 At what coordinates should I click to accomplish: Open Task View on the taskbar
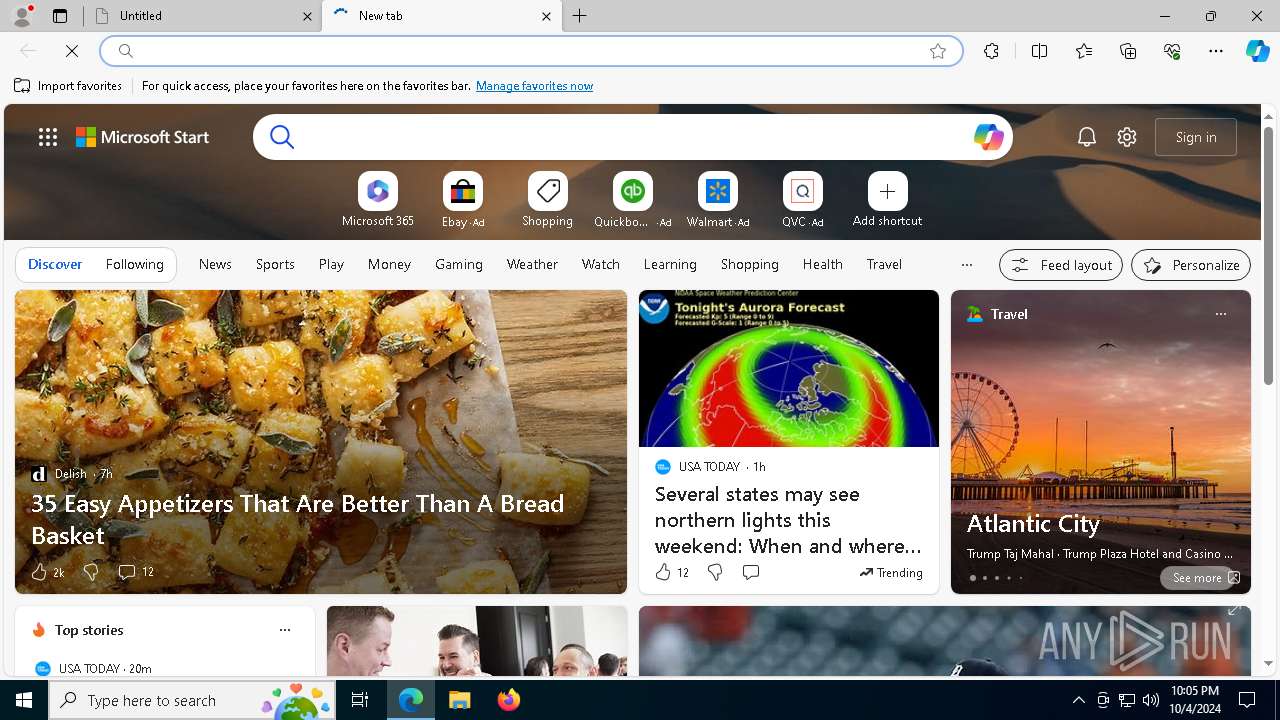click(x=360, y=700)
